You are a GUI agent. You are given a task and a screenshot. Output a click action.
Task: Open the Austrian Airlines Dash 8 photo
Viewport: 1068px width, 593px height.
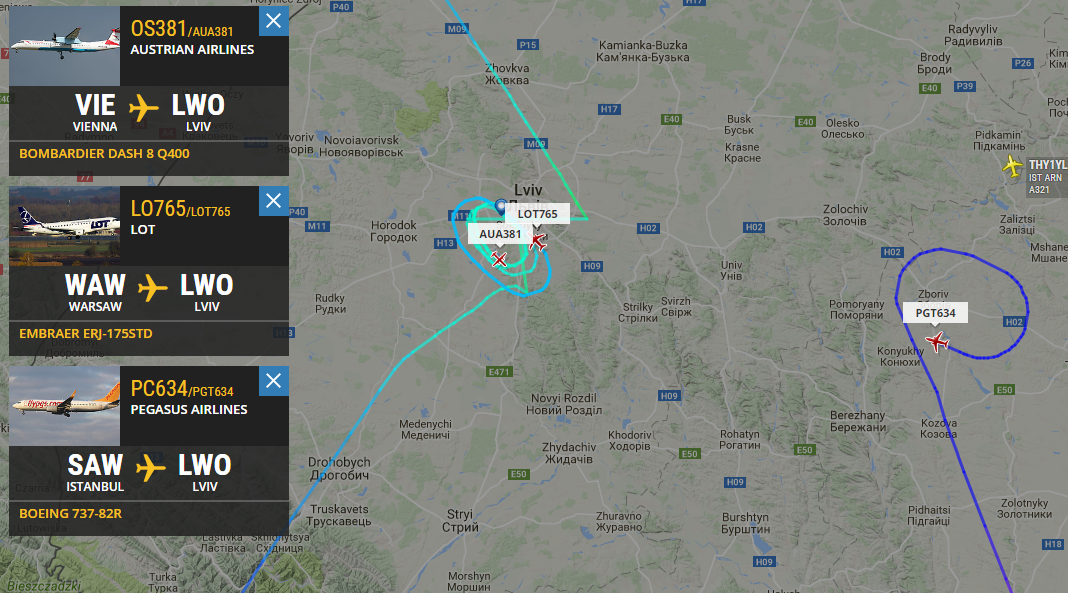[65, 46]
